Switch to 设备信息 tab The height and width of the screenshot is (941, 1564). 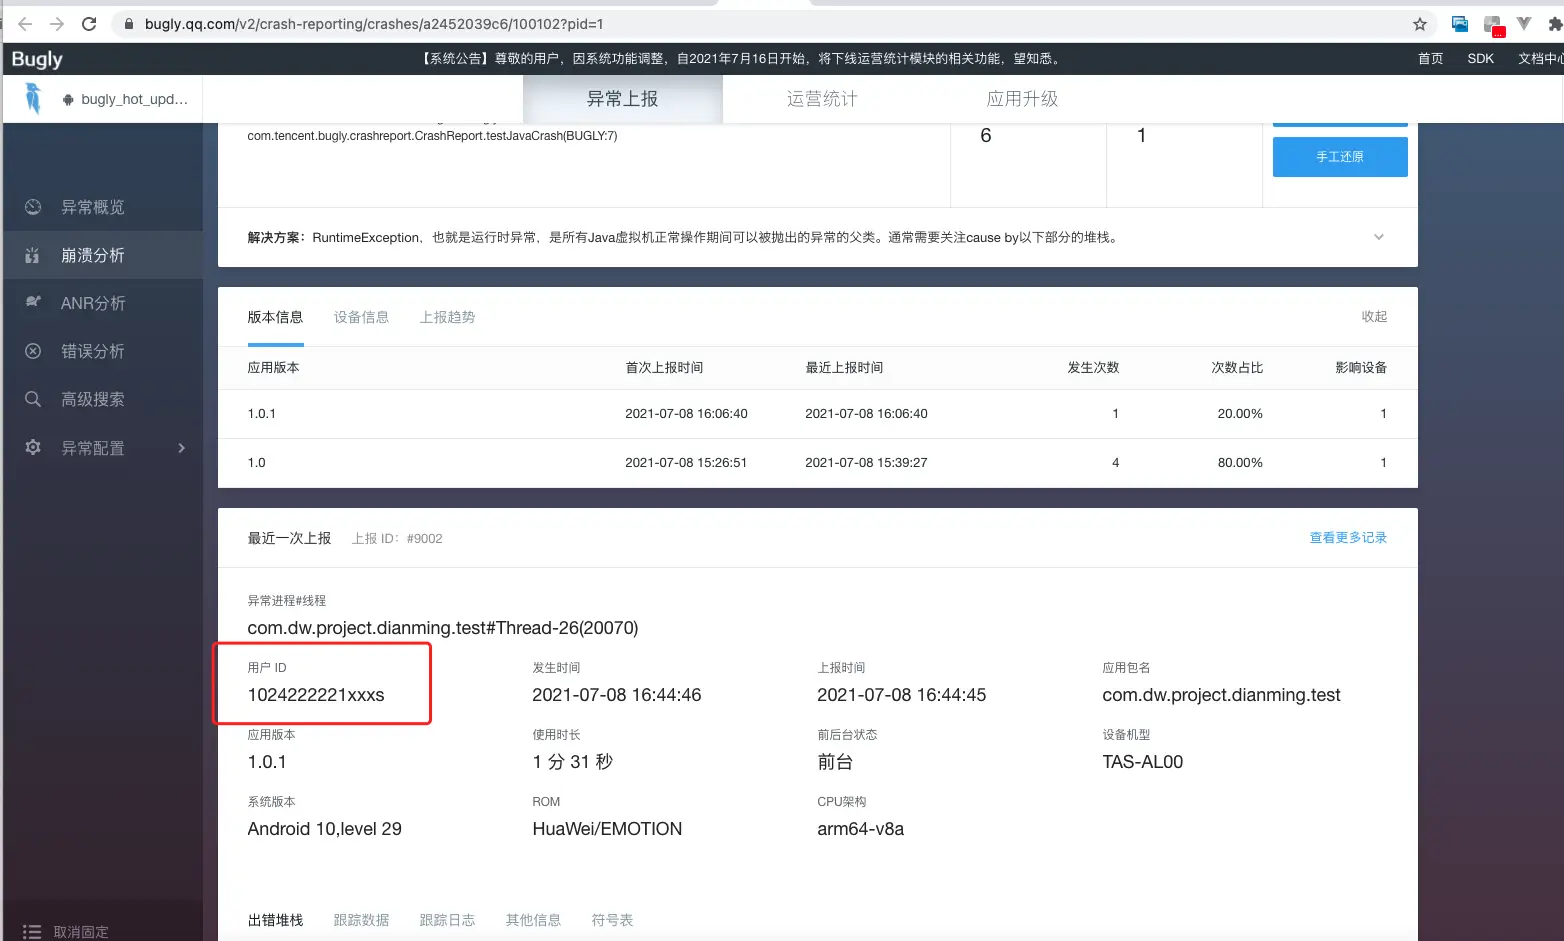[x=361, y=318]
